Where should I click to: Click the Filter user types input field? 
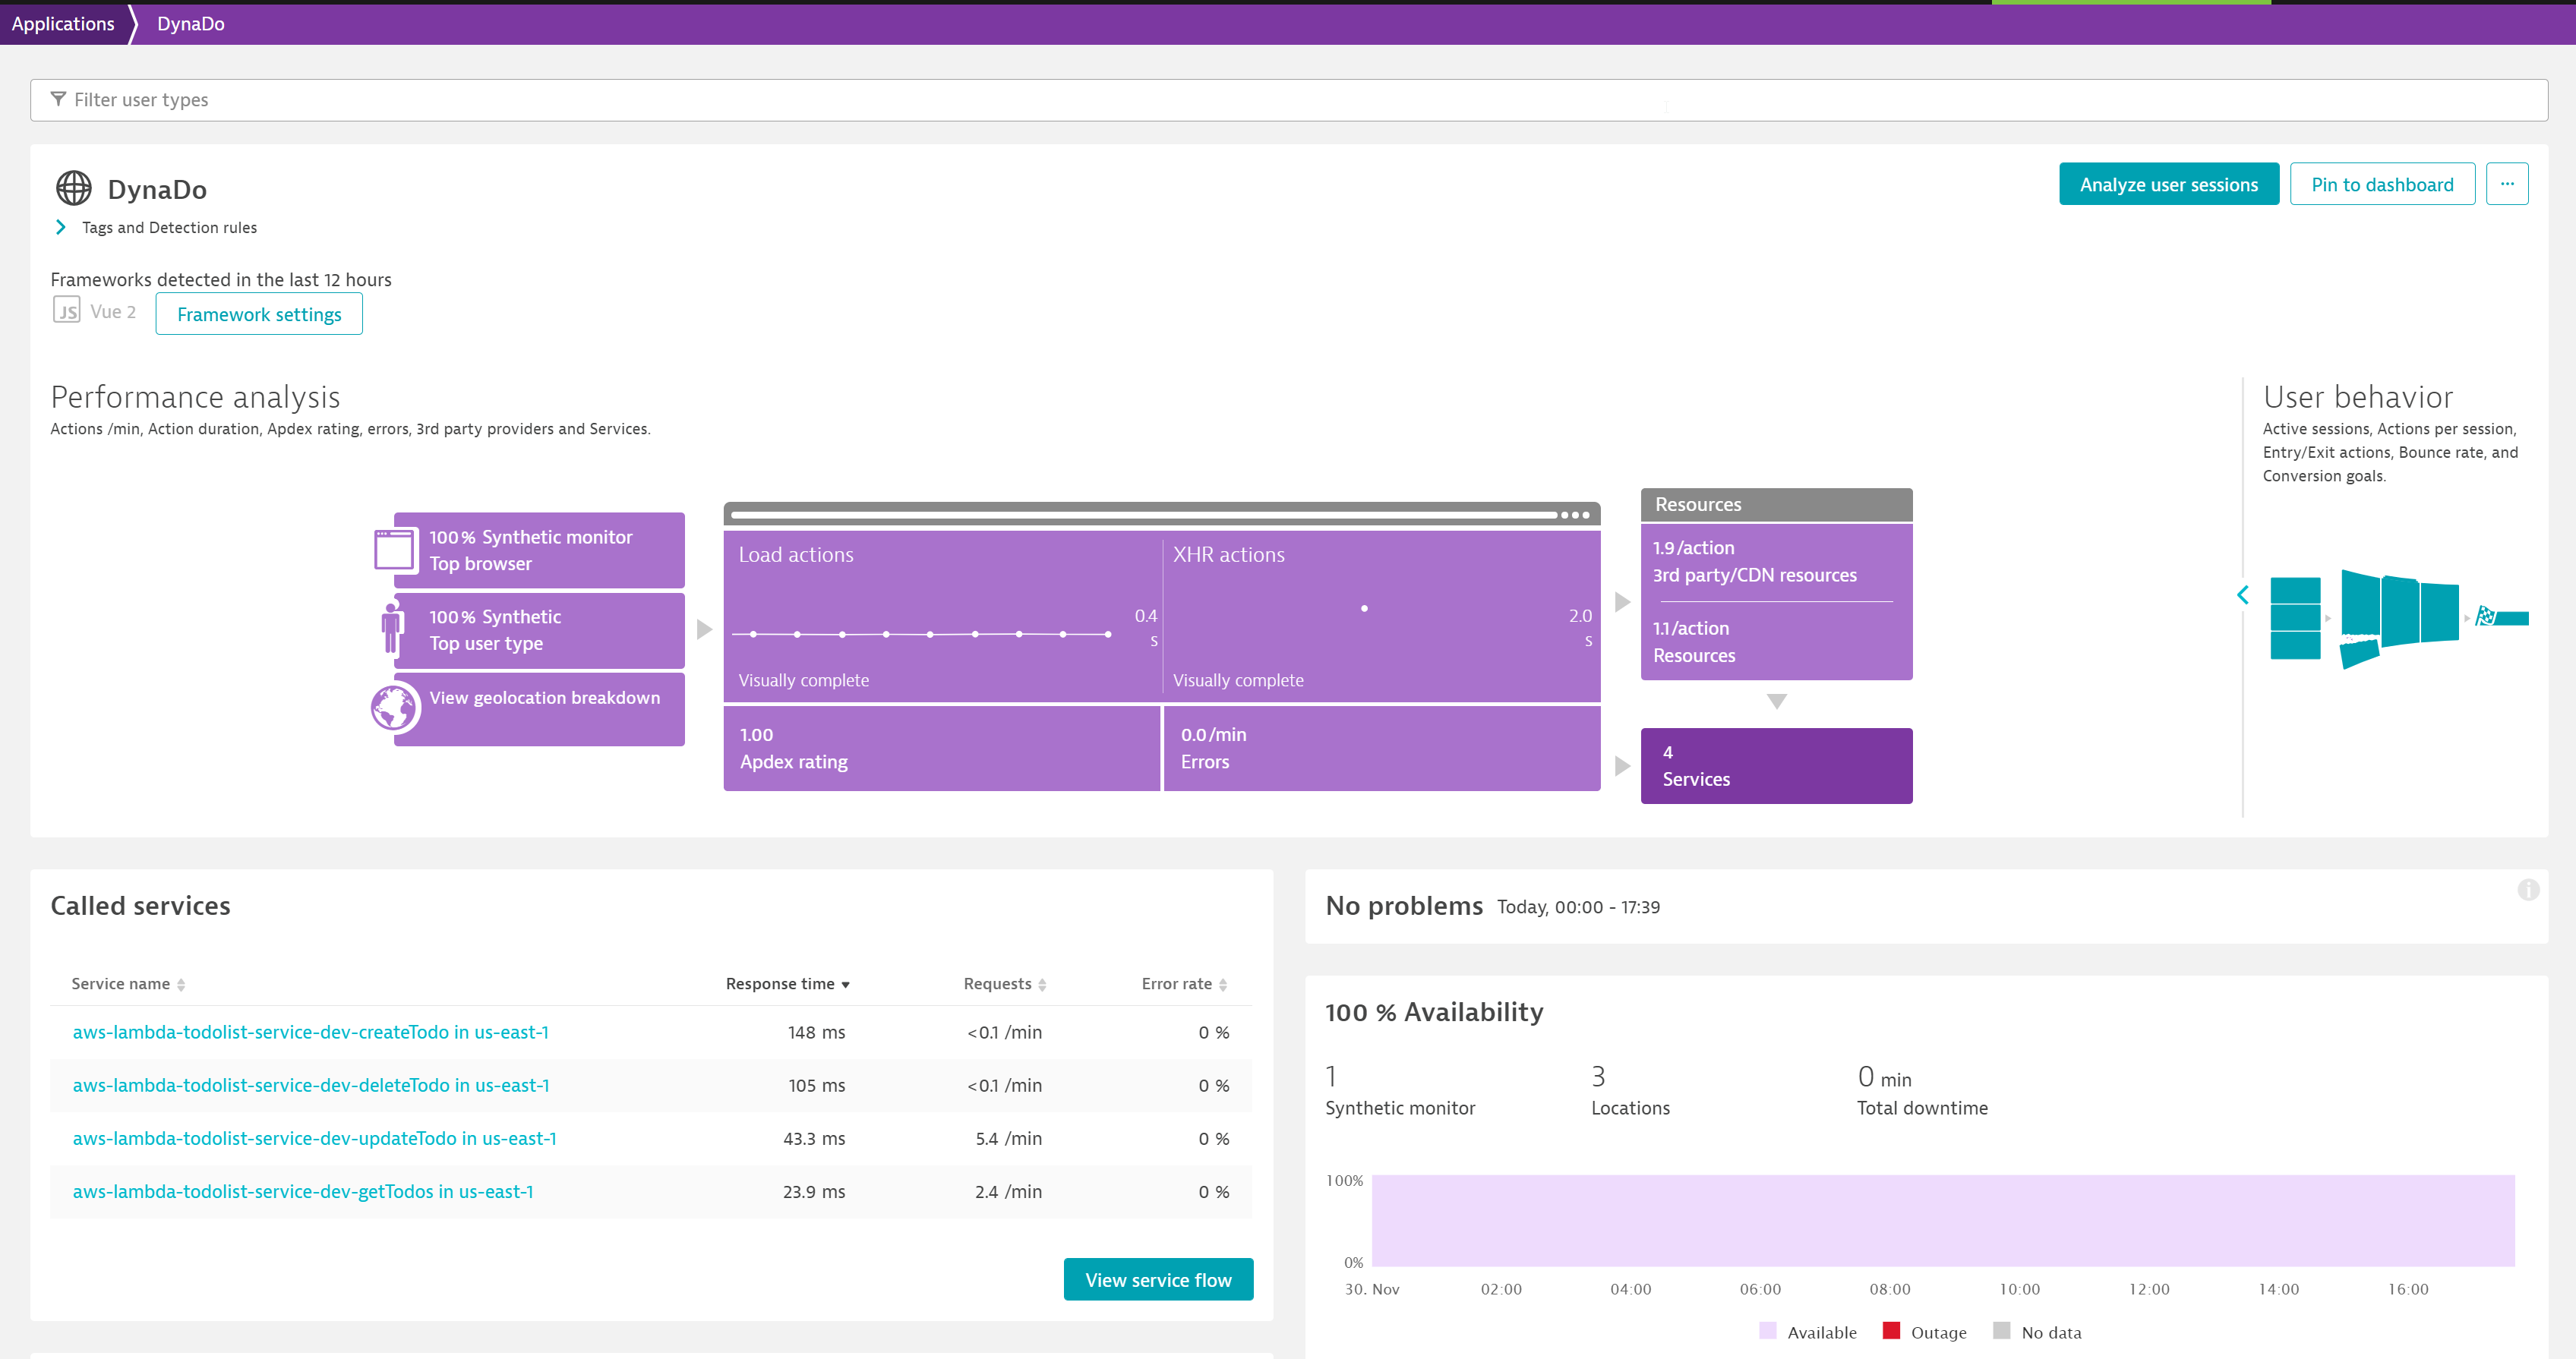tap(1290, 99)
